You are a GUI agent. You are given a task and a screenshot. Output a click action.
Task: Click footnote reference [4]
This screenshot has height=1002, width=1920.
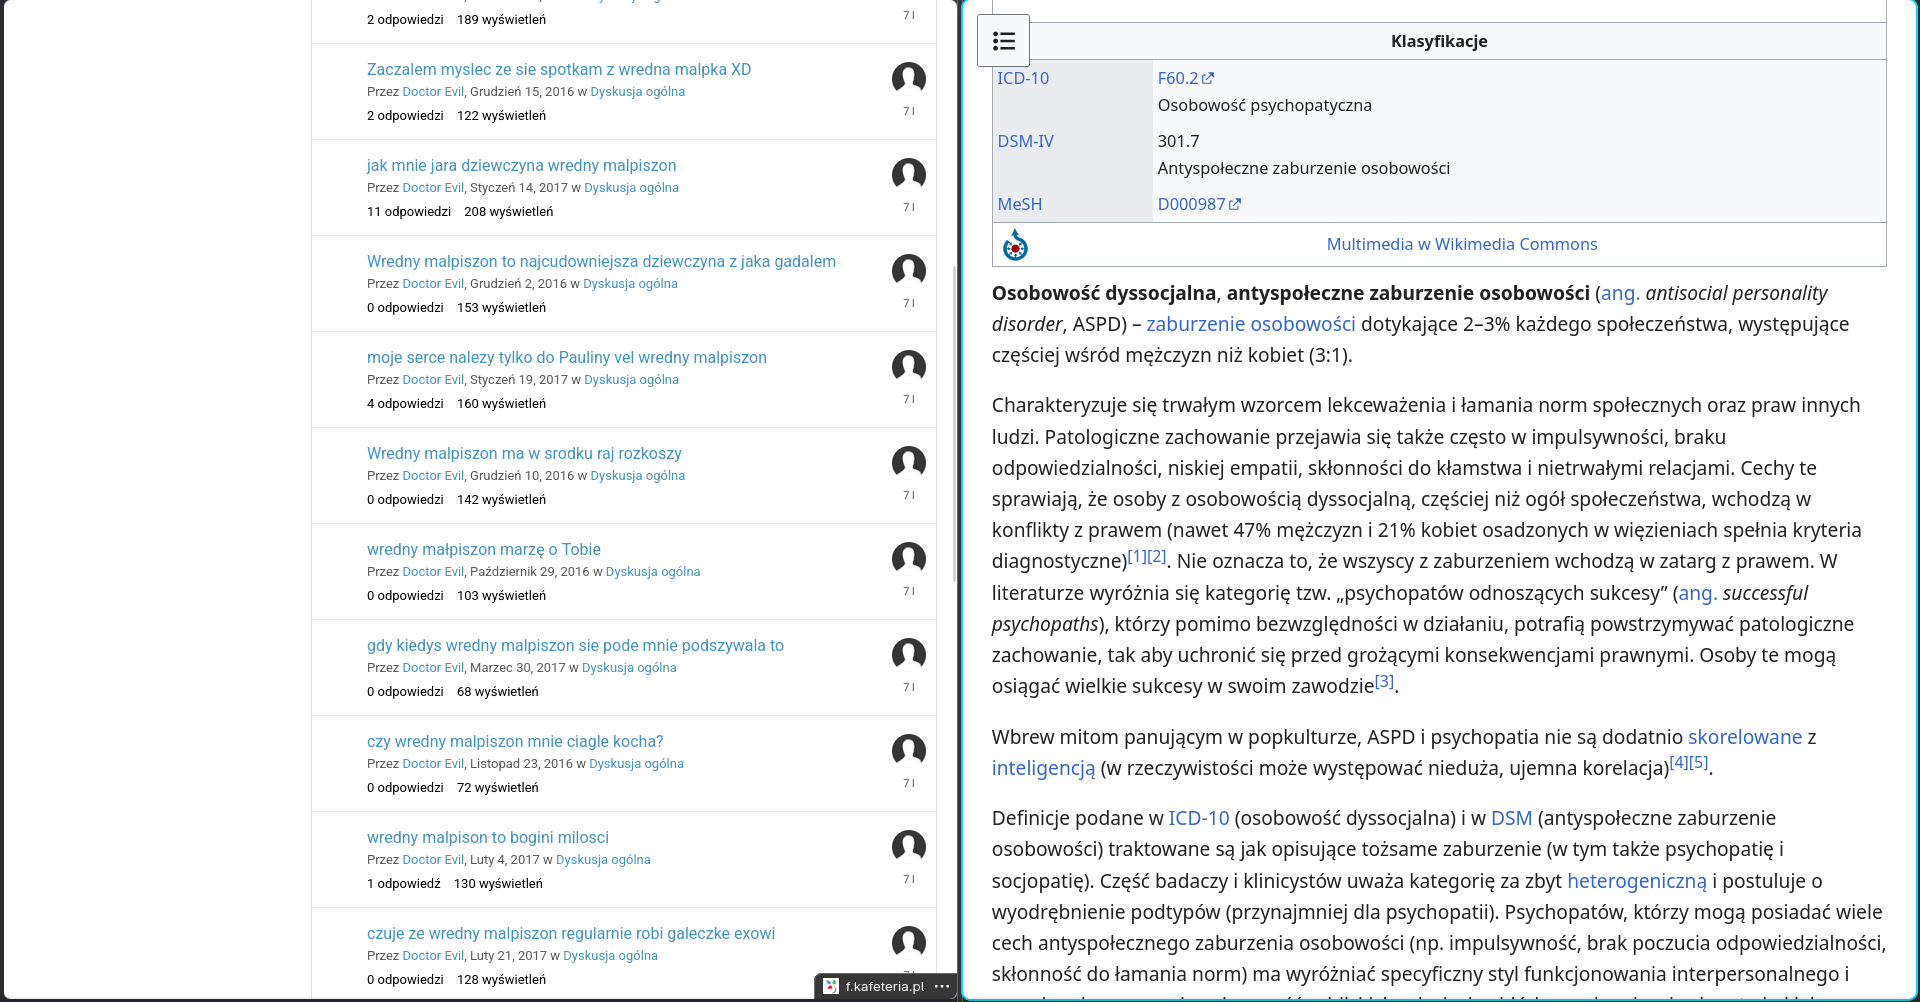coord(1680,762)
